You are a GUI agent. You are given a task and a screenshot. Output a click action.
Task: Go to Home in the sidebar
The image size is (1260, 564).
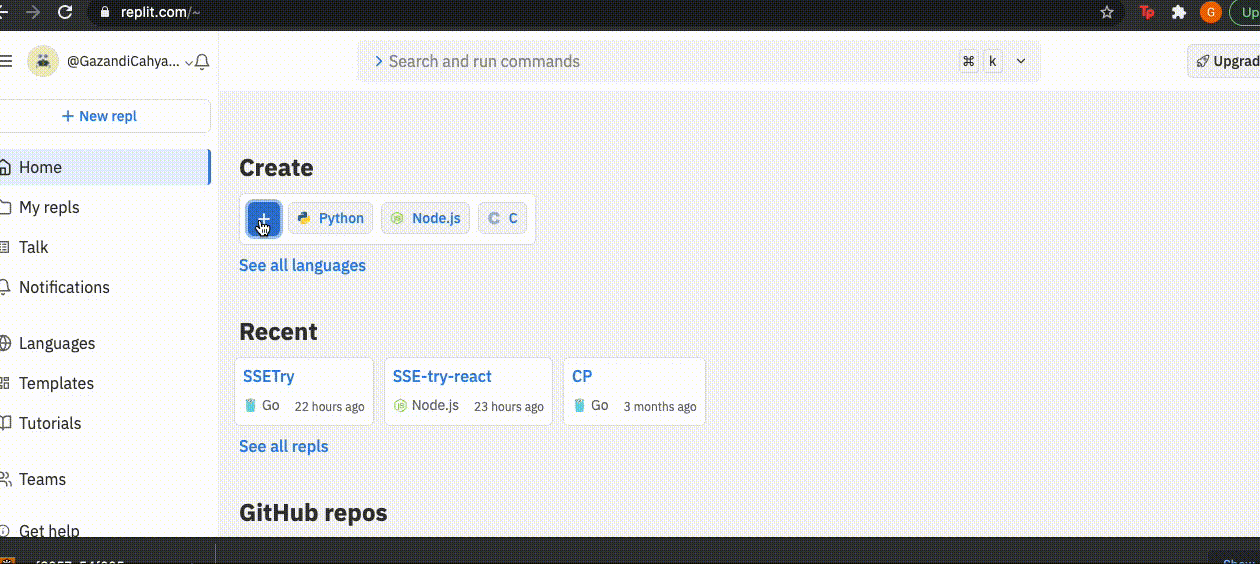coord(104,167)
